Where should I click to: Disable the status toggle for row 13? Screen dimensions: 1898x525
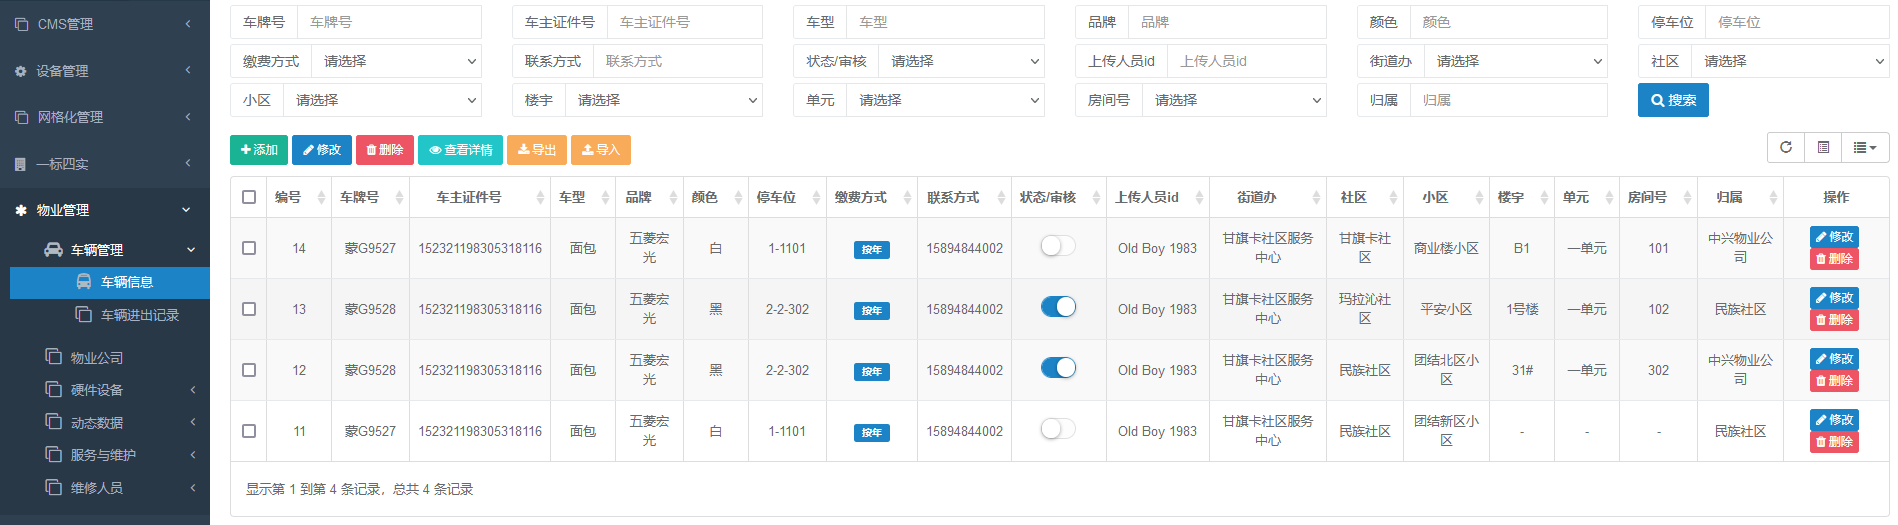(1057, 307)
